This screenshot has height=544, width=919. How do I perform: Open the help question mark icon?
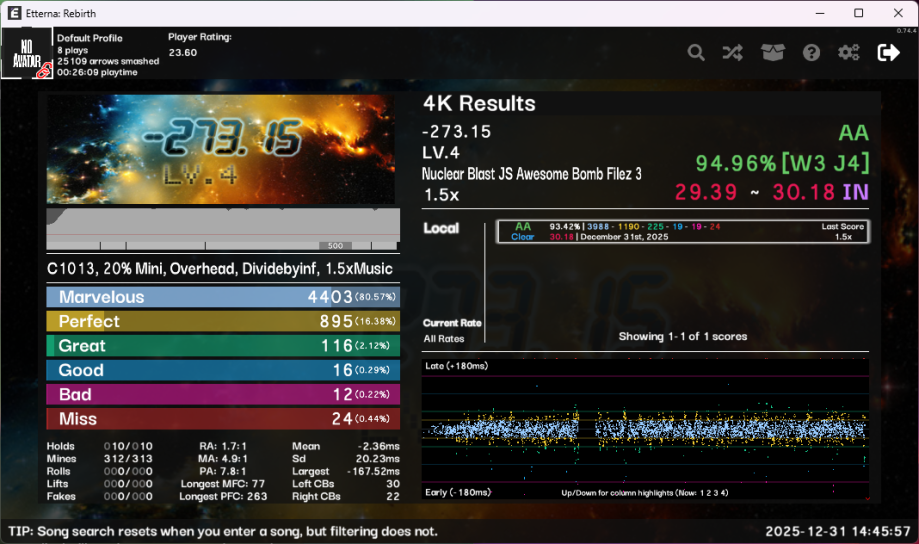(x=811, y=53)
